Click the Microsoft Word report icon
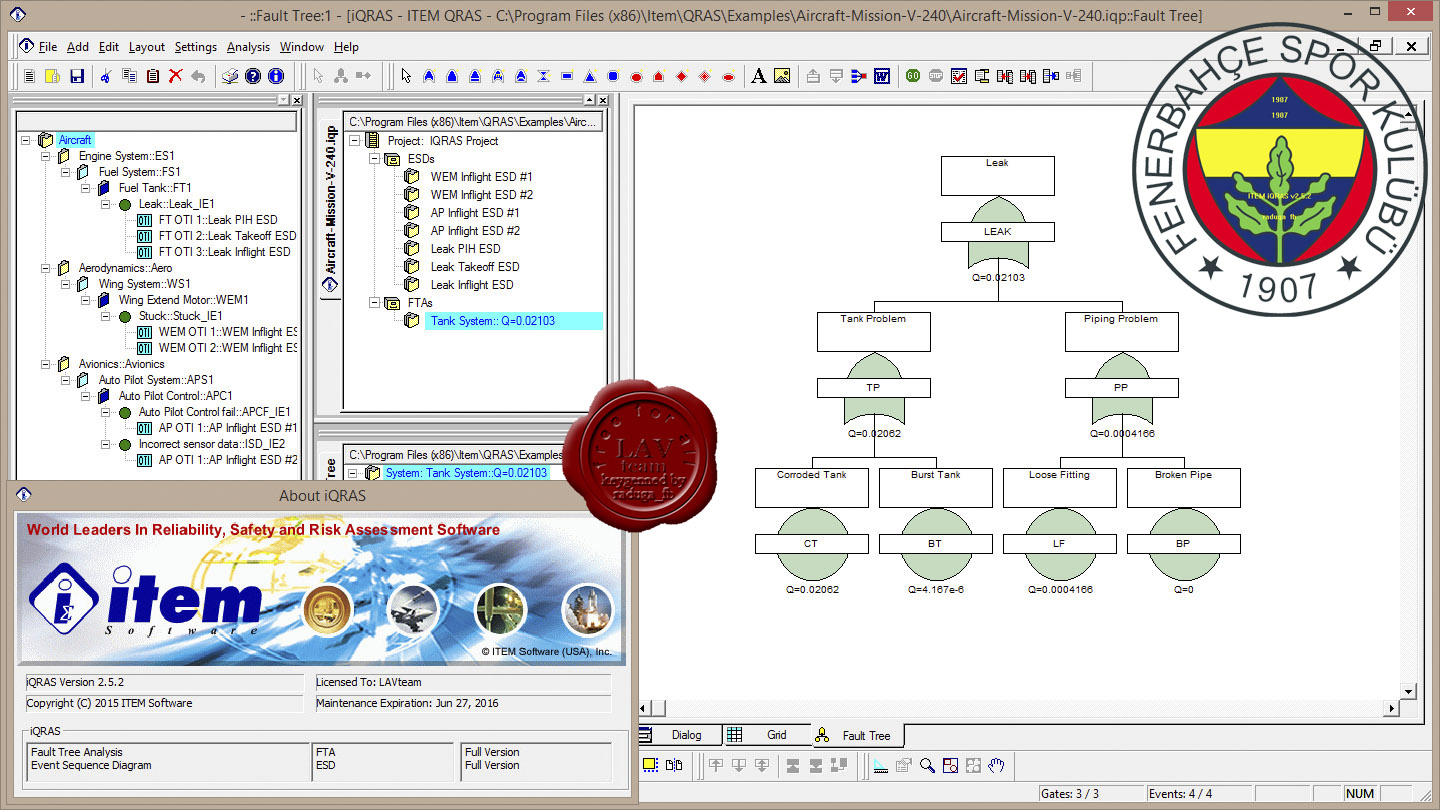Image resolution: width=1440 pixels, height=810 pixels. click(882, 75)
